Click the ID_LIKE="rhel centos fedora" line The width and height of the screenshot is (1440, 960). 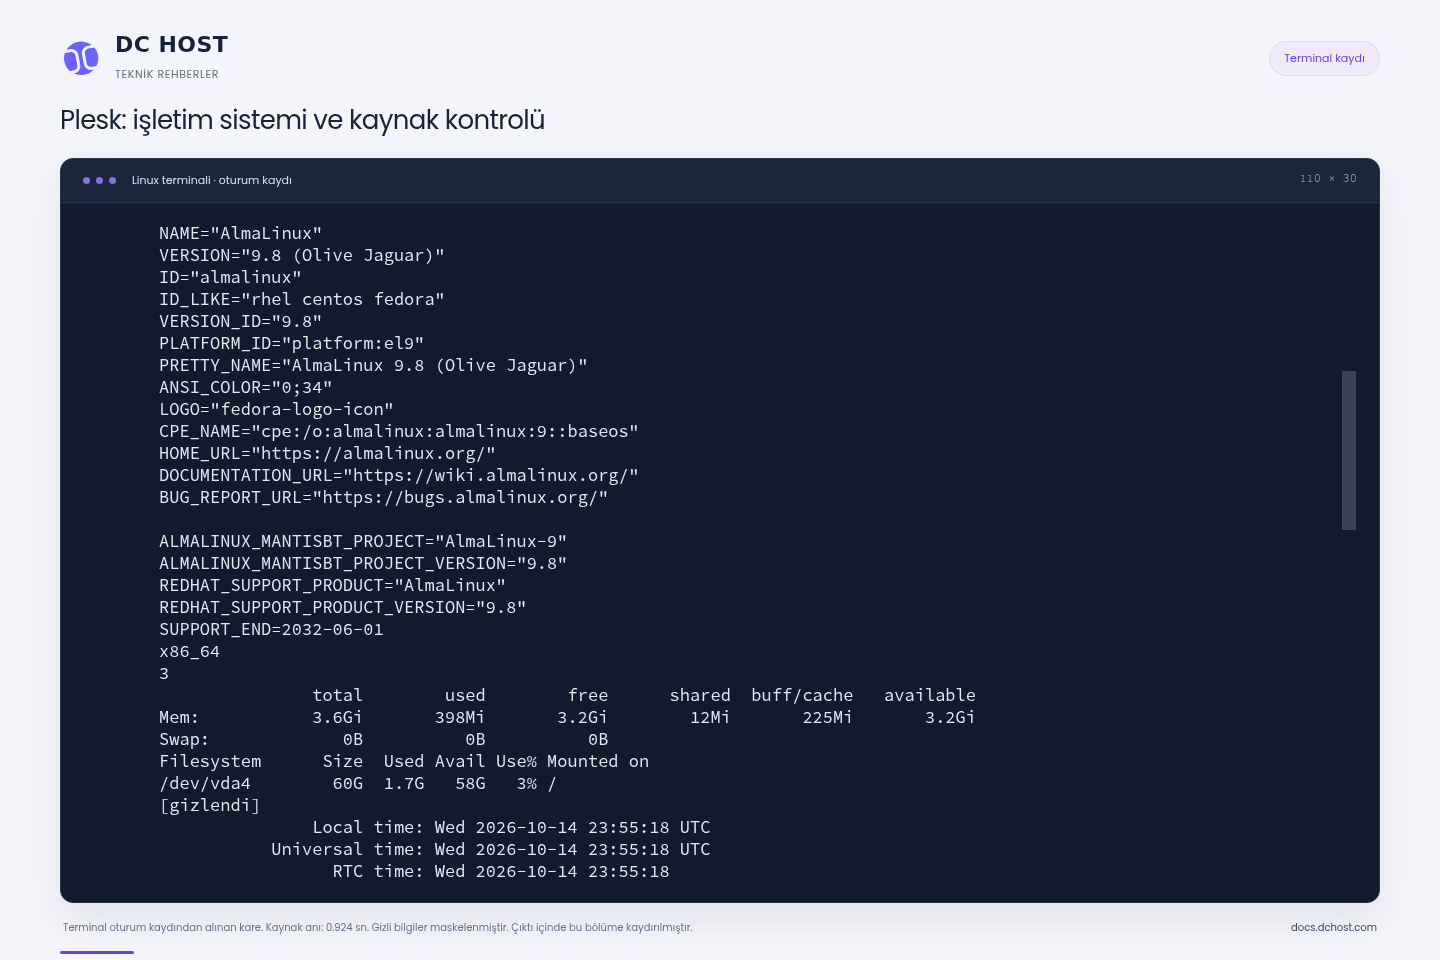tap(302, 299)
